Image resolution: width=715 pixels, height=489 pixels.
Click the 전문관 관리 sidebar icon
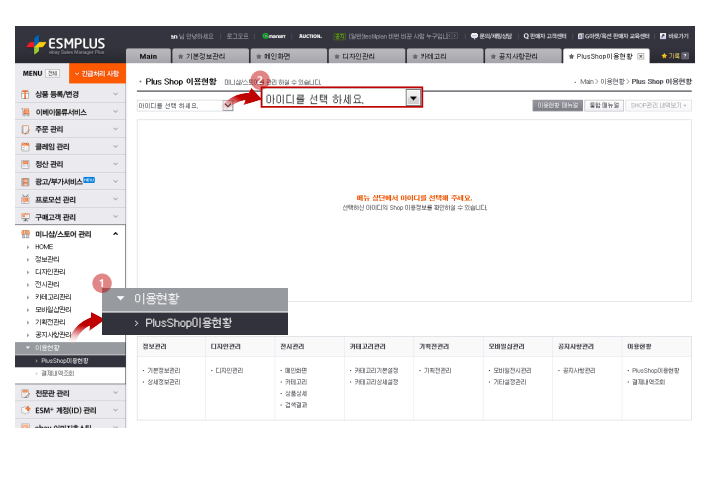pos(26,393)
